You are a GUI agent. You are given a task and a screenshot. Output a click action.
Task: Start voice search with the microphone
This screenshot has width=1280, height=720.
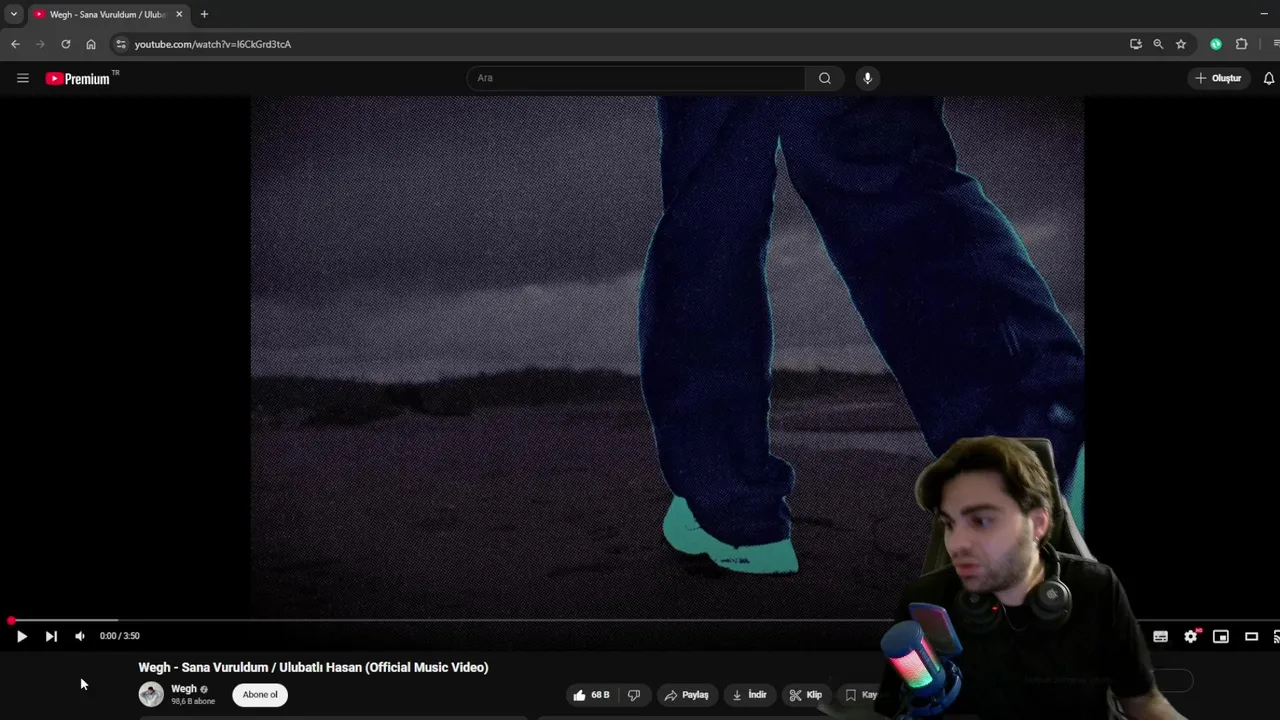[x=867, y=78]
